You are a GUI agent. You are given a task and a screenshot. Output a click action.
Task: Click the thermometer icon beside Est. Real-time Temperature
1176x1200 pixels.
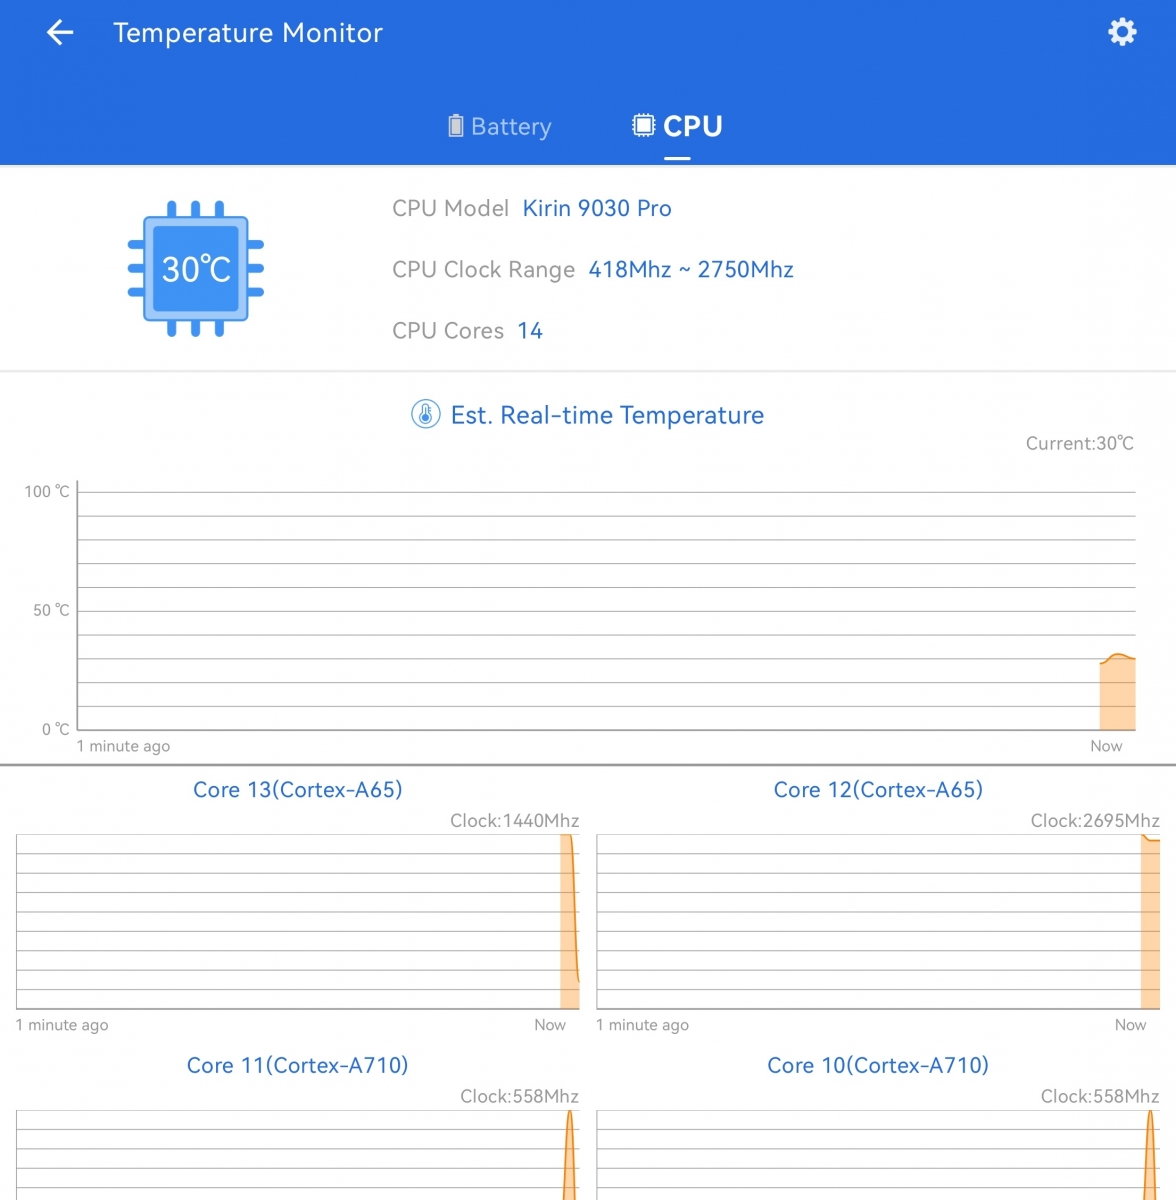(426, 414)
